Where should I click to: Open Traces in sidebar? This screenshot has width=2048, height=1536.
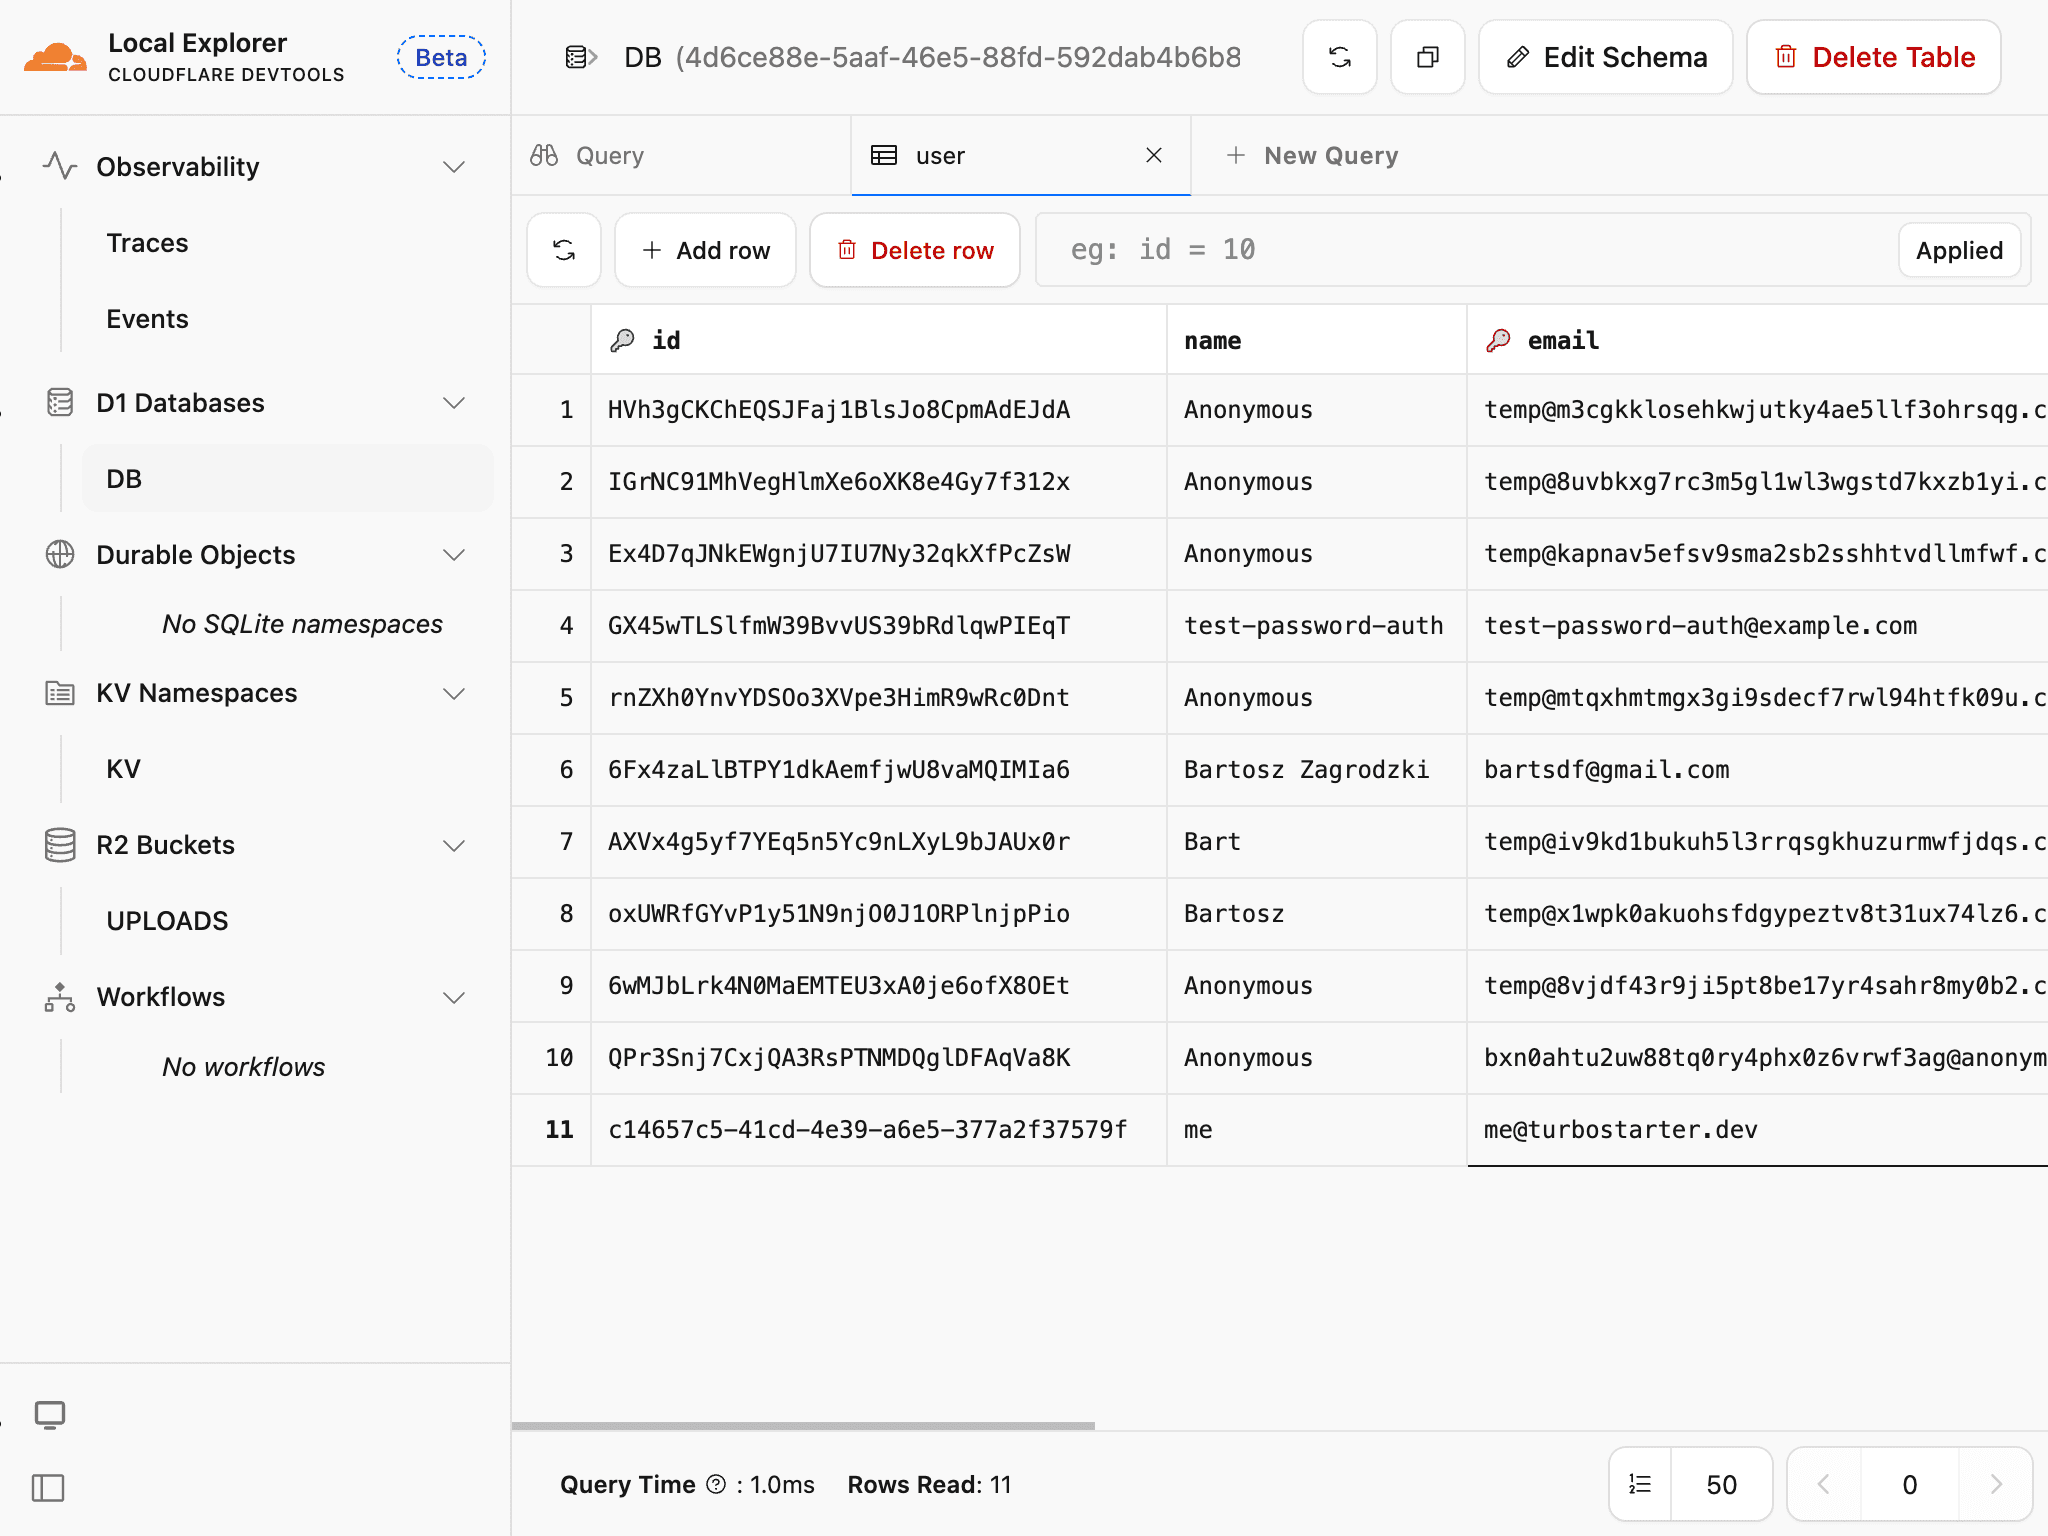(147, 242)
